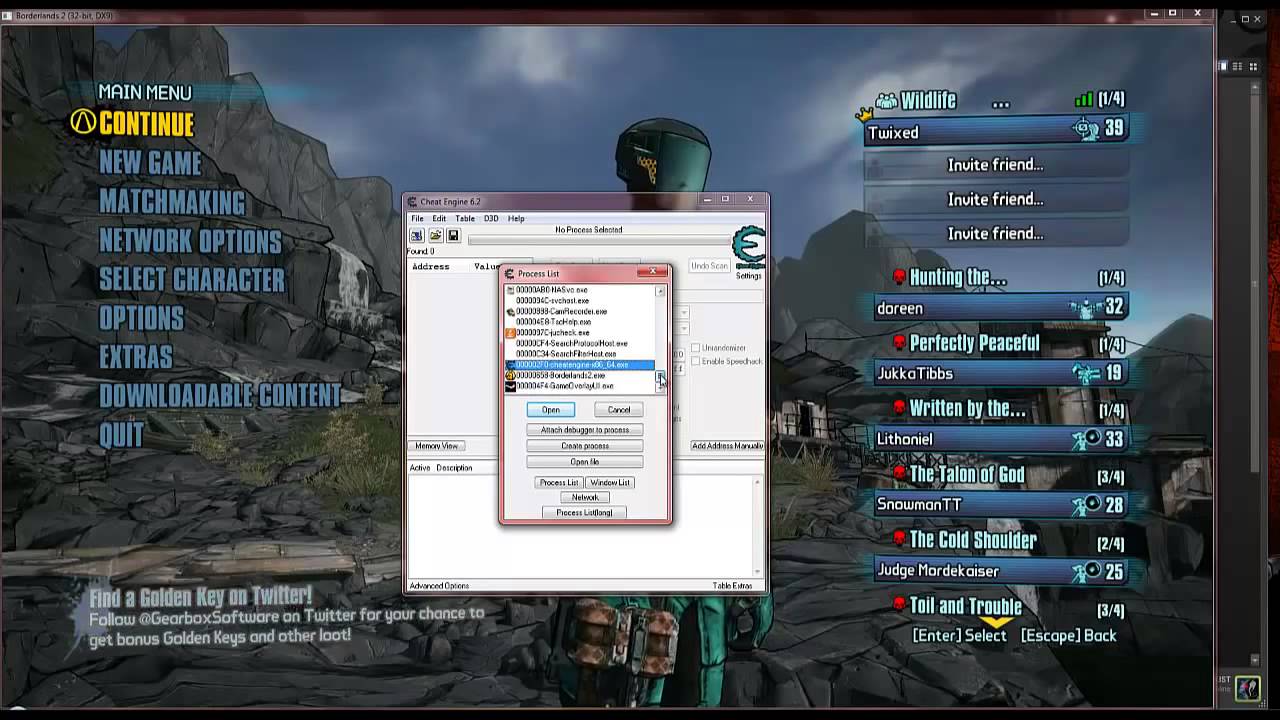Toggle the Unrandomizer checkbox

[x=696, y=348]
